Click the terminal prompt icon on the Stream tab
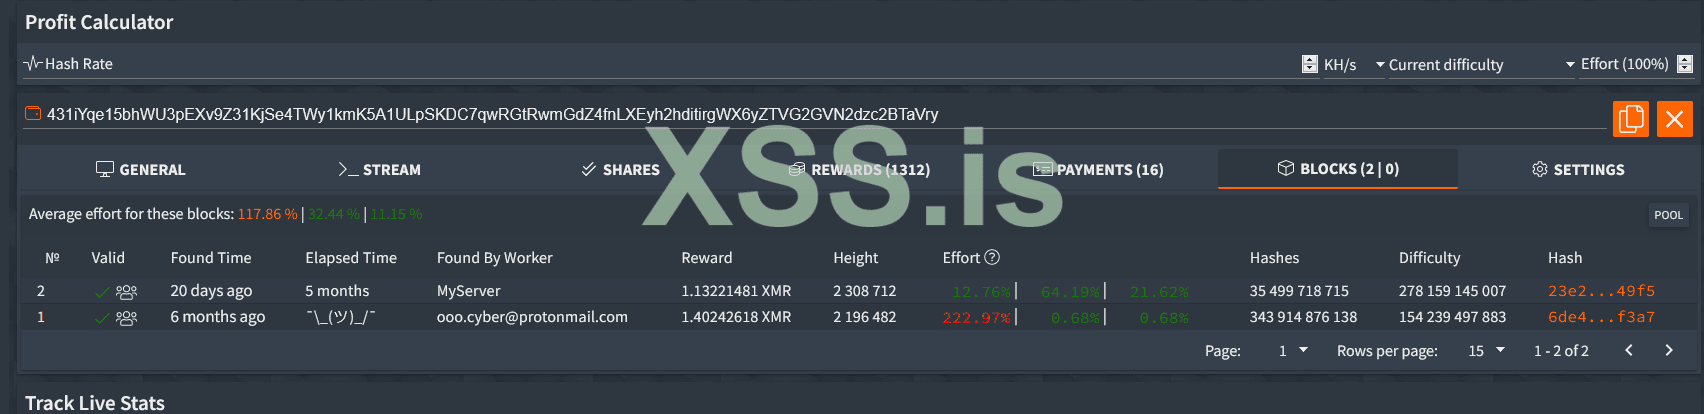Screen dimensions: 1704x414 click(x=348, y=169)
